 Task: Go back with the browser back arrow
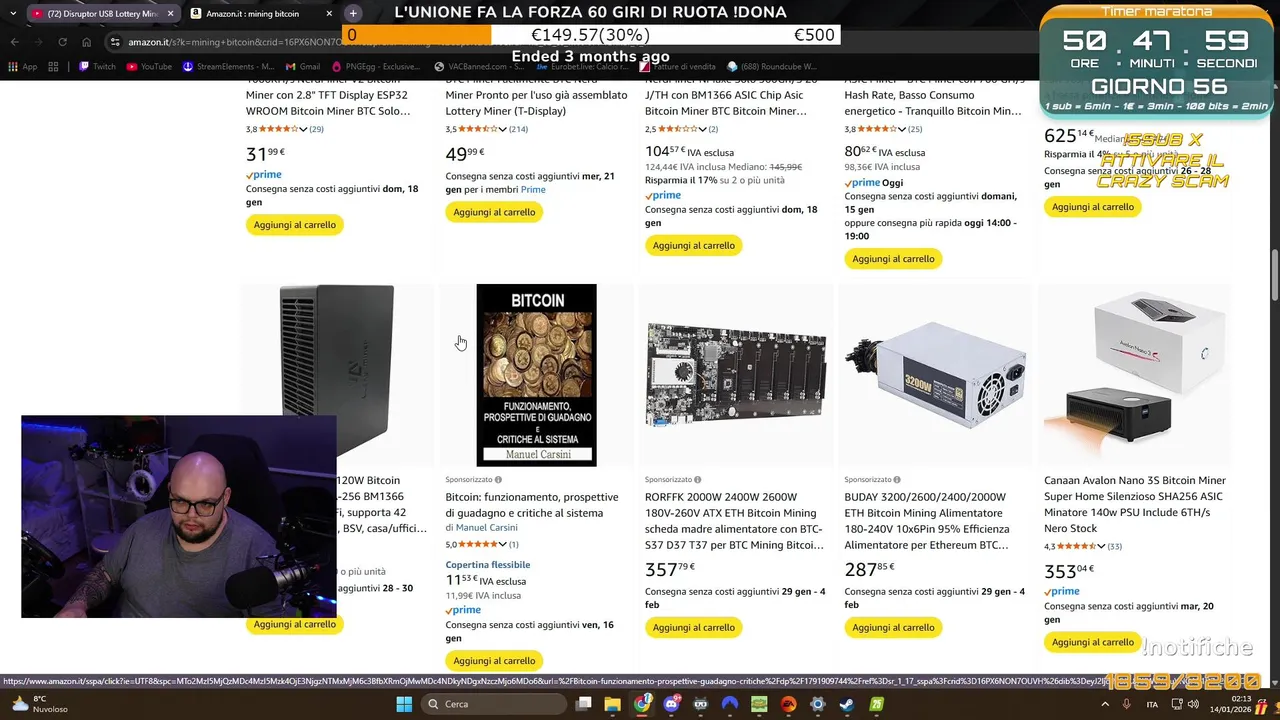click(x=14, y=42)
